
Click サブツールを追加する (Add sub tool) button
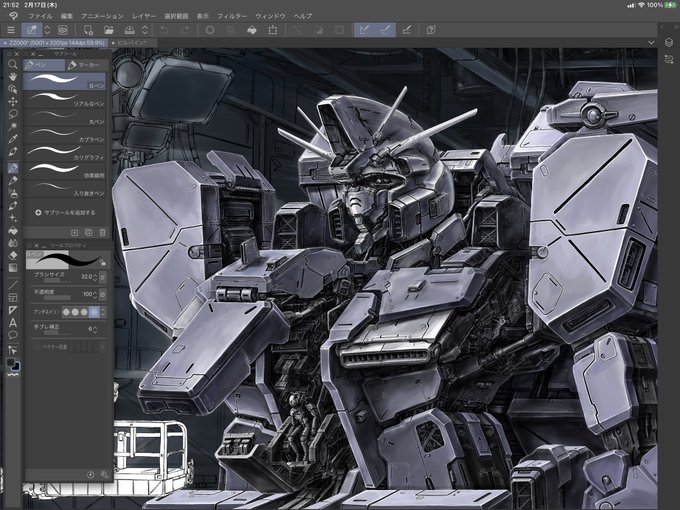coord(65,212)
